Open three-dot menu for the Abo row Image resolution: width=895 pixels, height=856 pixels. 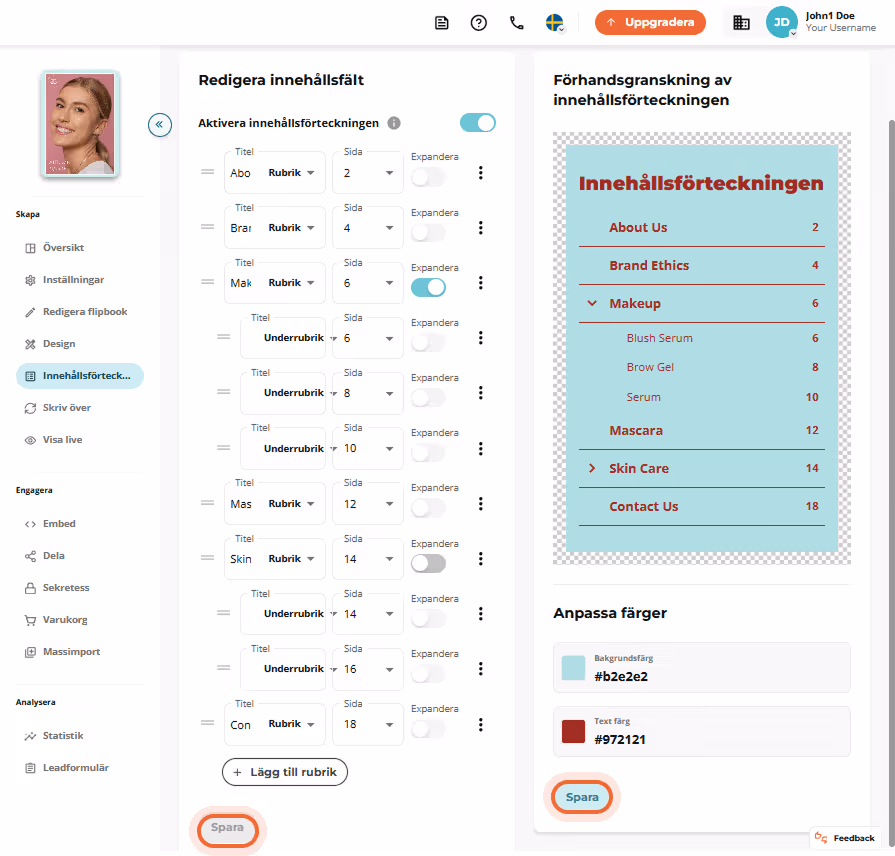(481, 173)
